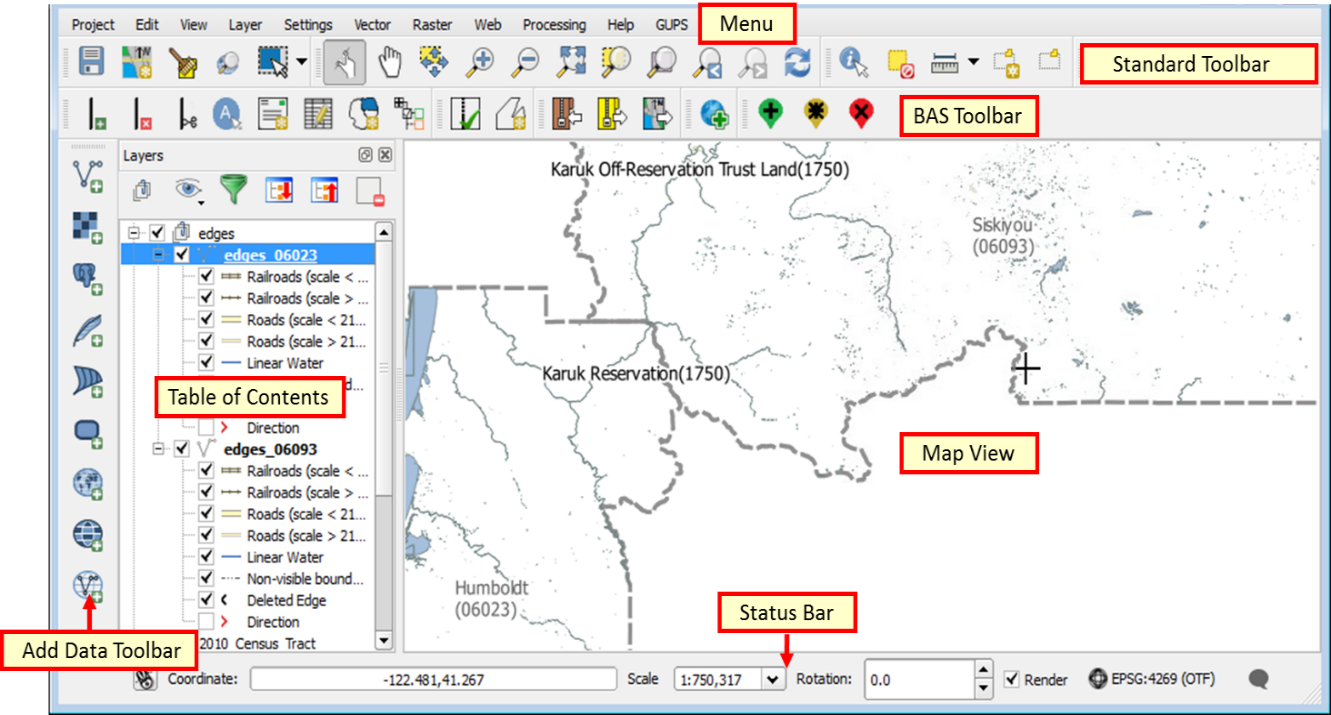Image resolution: width=1331 pixels, height=715 pixels.
Task: Uncheck Deleted Edge under edges_06093
Action: tap(206, 600)
